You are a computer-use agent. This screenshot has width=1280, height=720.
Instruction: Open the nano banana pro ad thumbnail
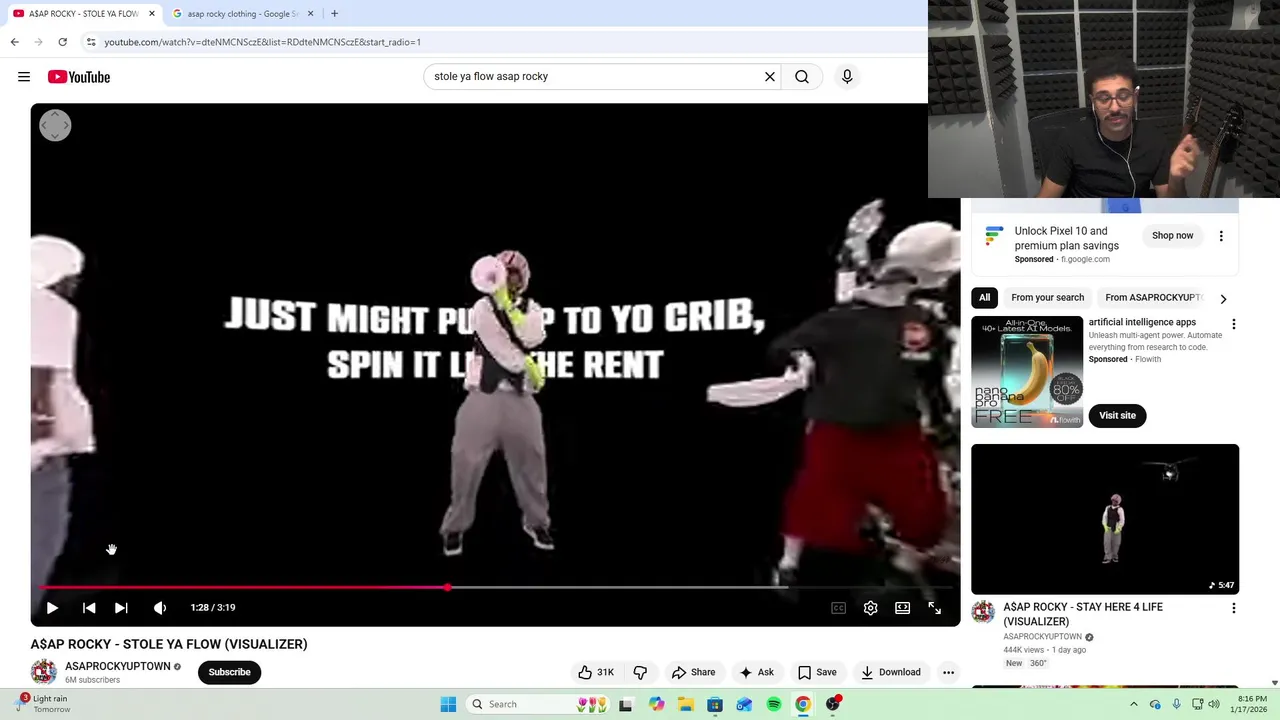1027,372
